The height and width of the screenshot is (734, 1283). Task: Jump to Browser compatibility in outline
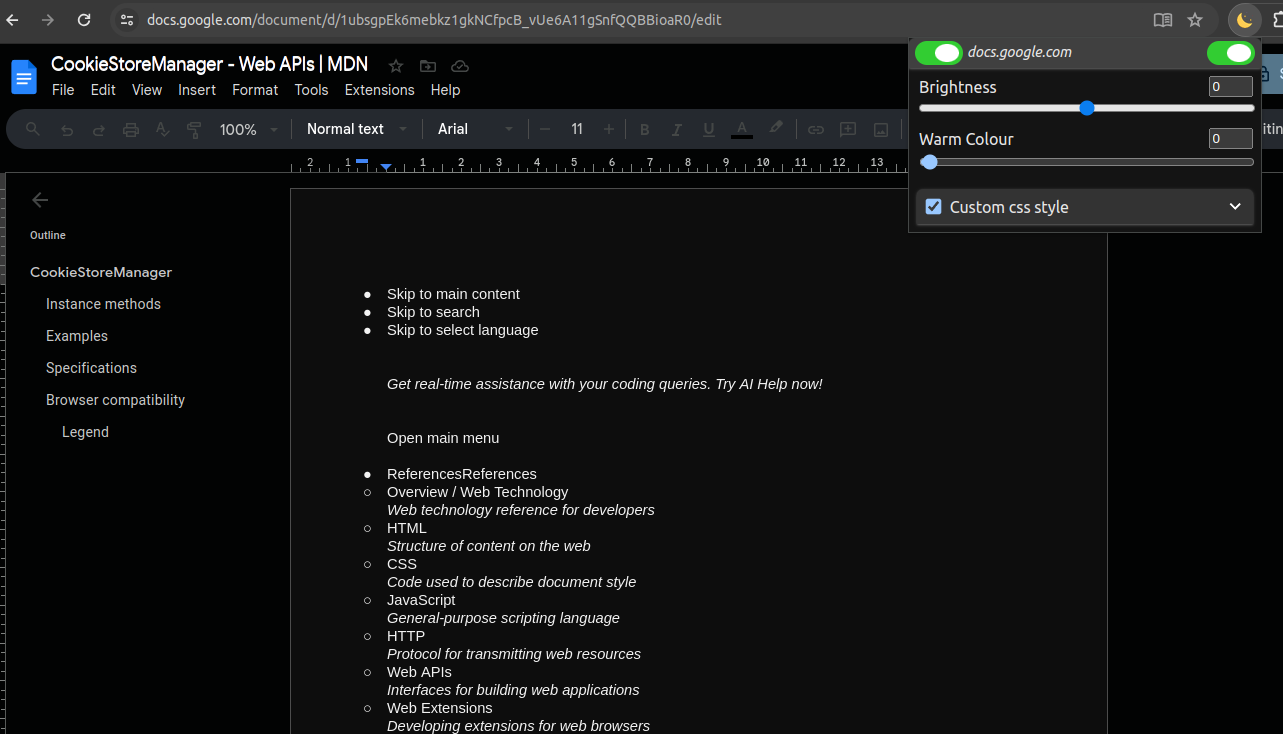115,400
